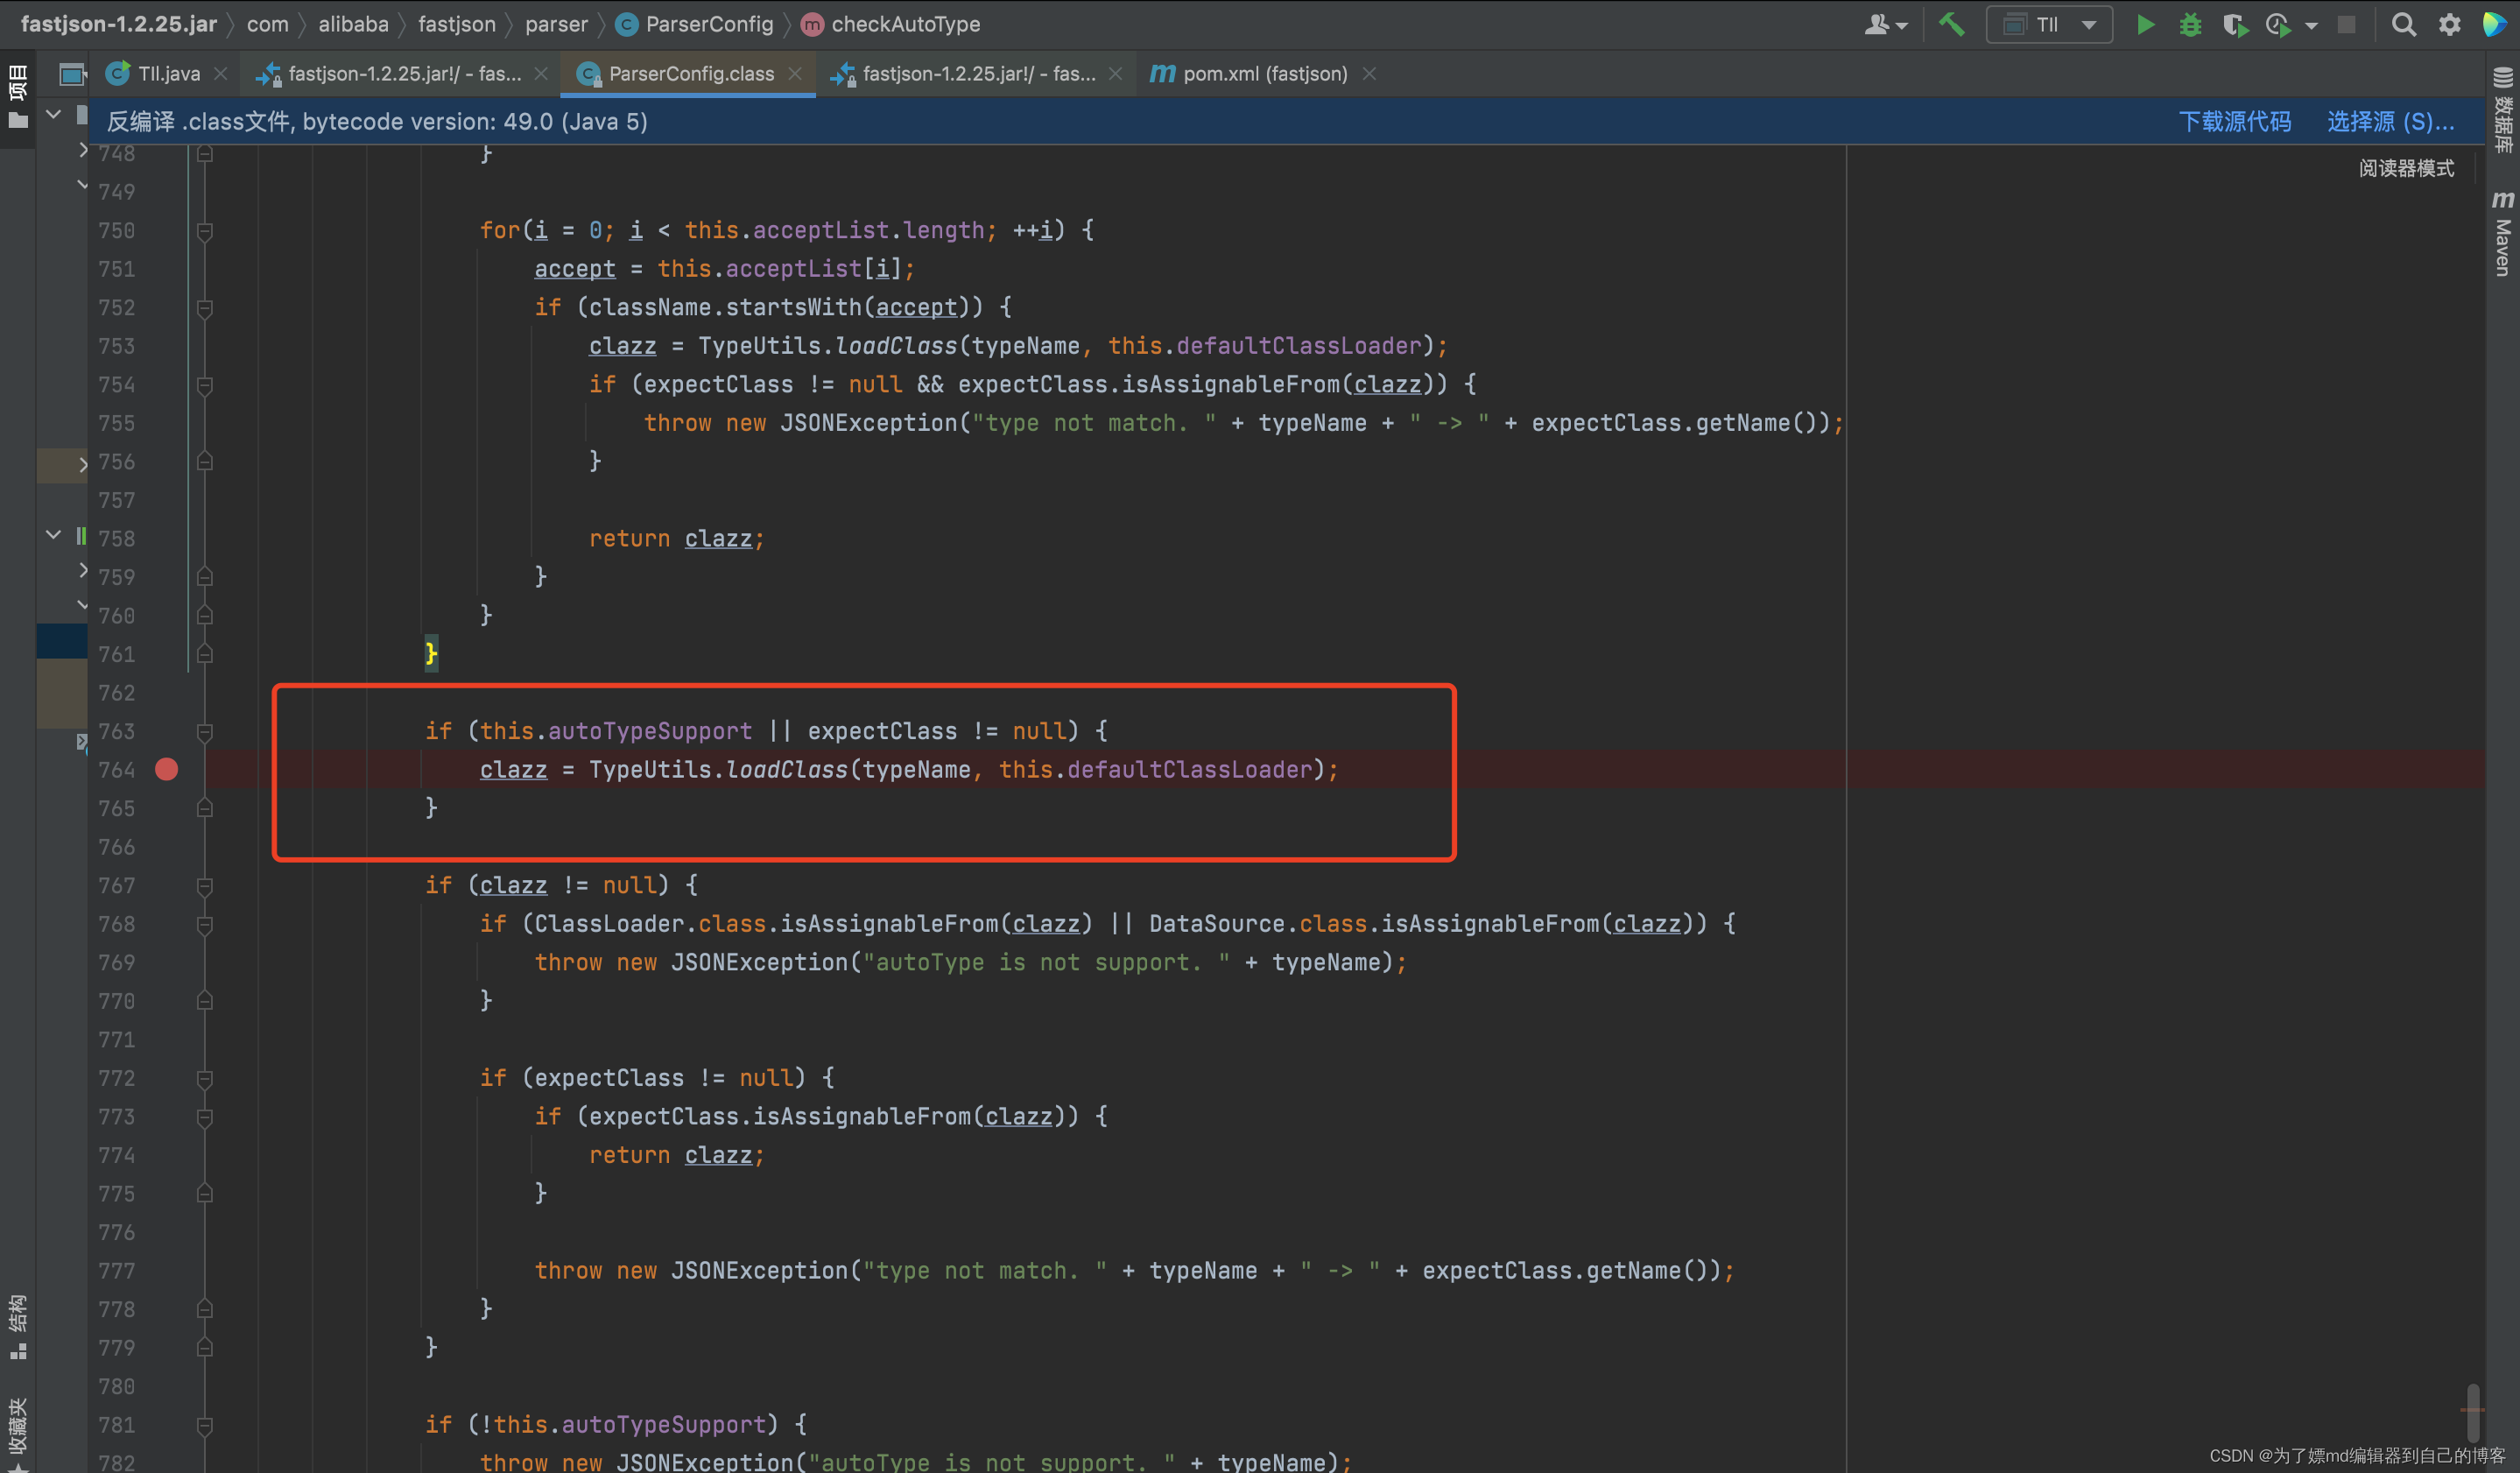2520x1473 pixels.
Task: Click the 选择源 (S)... choose sources link
Action: click(x=2390, y=122)
